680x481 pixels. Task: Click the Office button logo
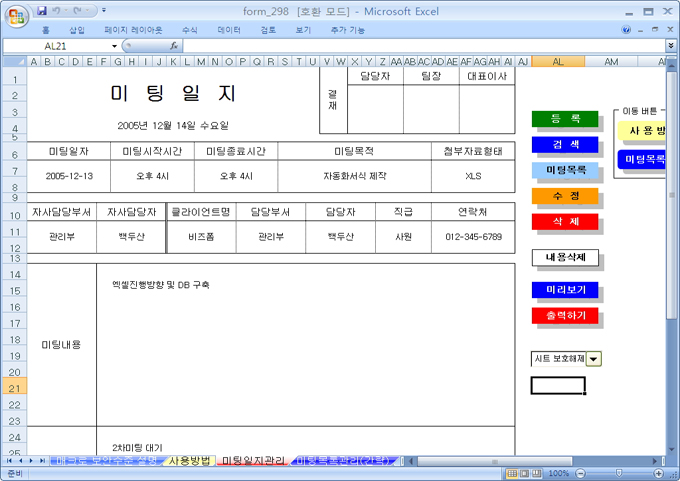coord(17,17)
